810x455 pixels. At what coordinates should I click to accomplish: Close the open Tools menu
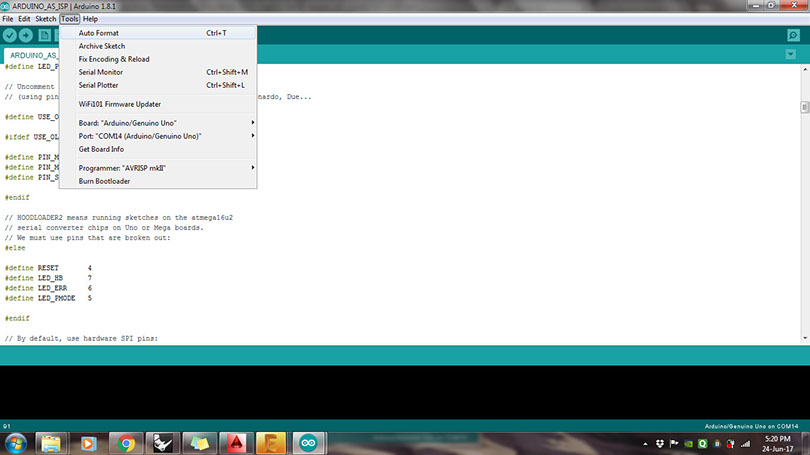(69, 19)
